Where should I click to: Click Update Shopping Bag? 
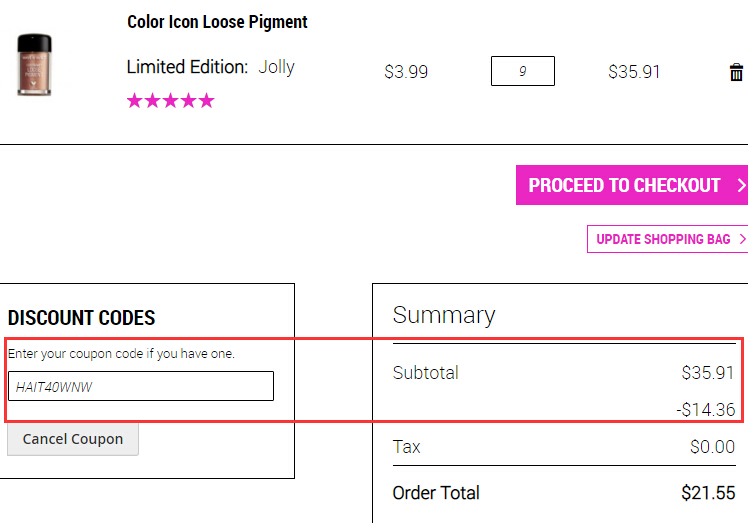pos(667,239)
